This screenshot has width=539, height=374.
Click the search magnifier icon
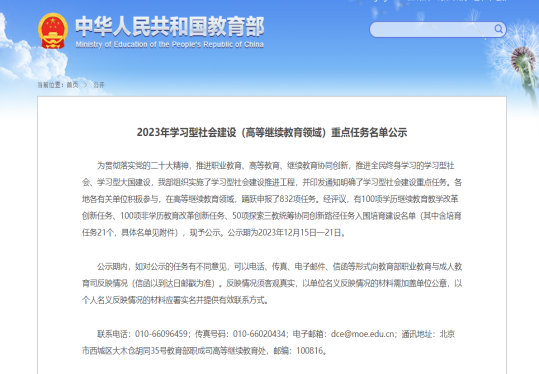(498, 29)
